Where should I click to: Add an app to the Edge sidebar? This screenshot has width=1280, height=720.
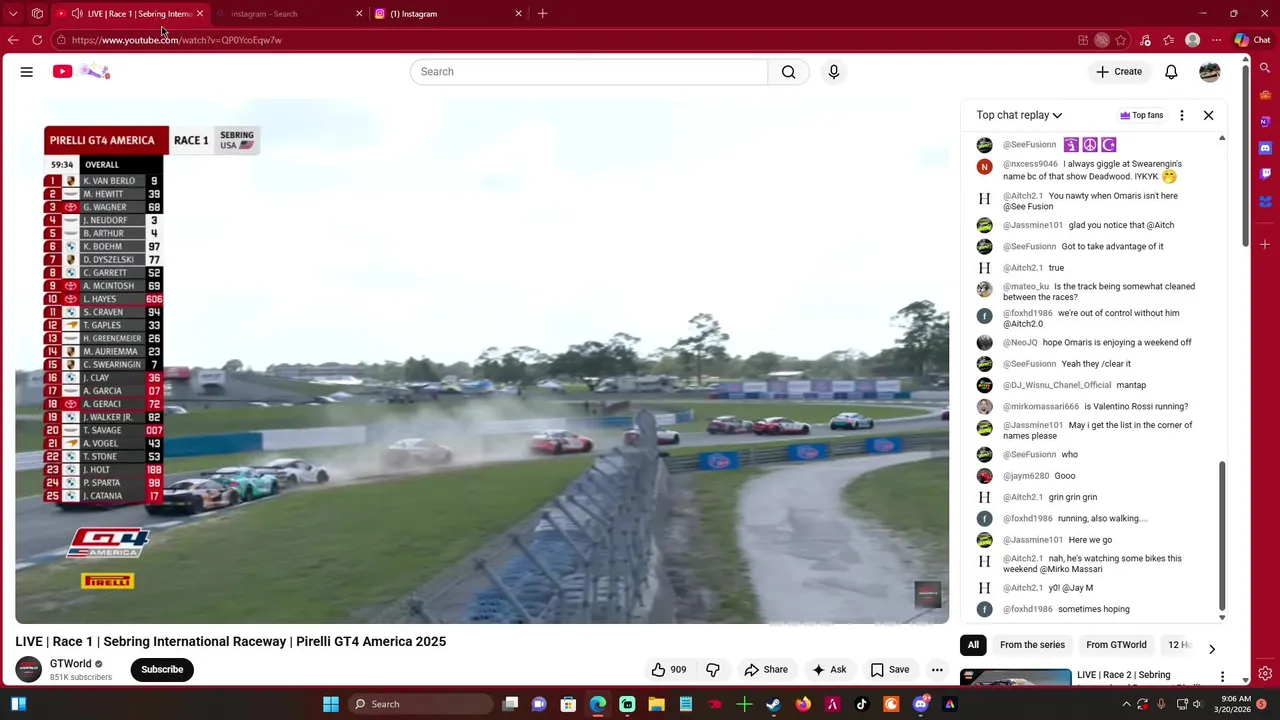click(1265, 244)
